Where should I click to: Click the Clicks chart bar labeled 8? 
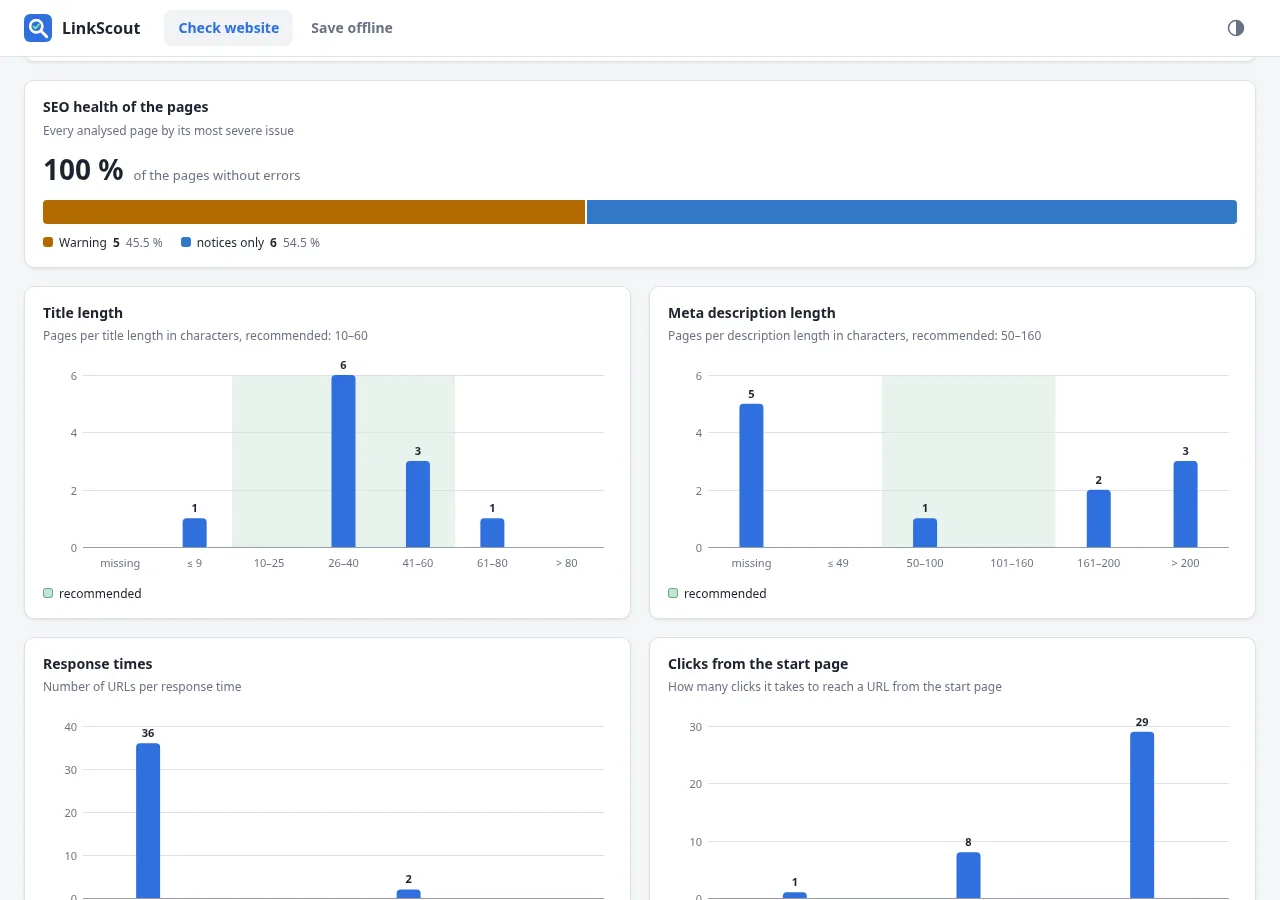click(968, 875)
